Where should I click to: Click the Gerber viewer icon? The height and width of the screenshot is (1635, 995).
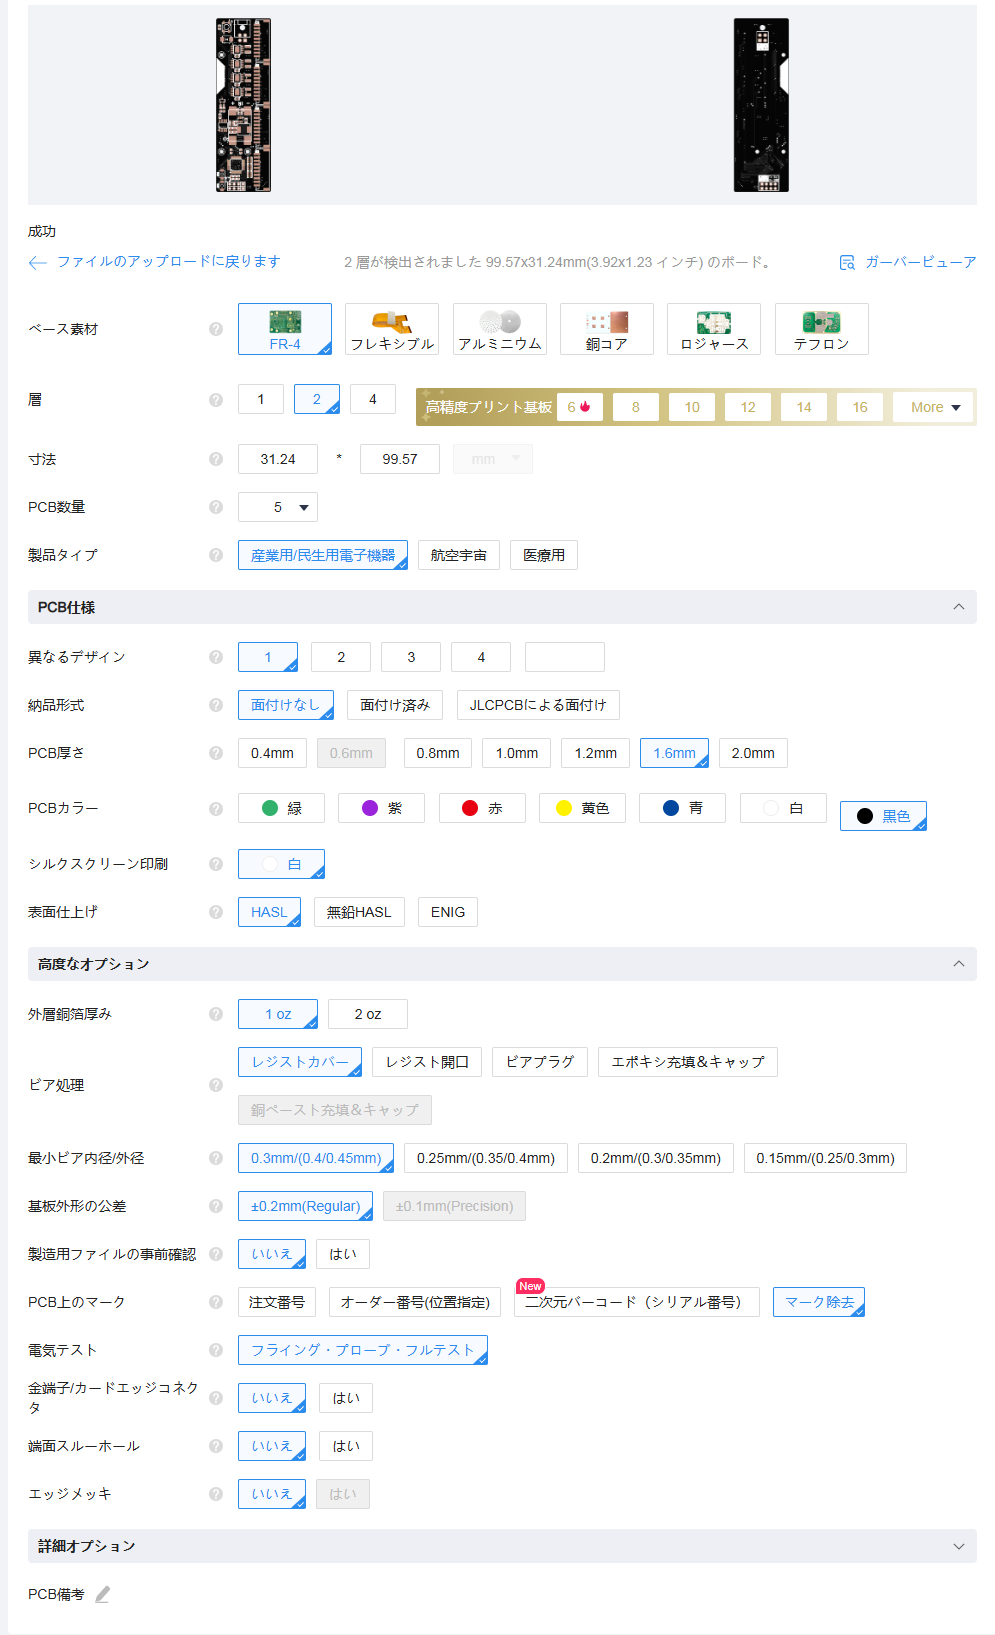(x=847, y=262)
